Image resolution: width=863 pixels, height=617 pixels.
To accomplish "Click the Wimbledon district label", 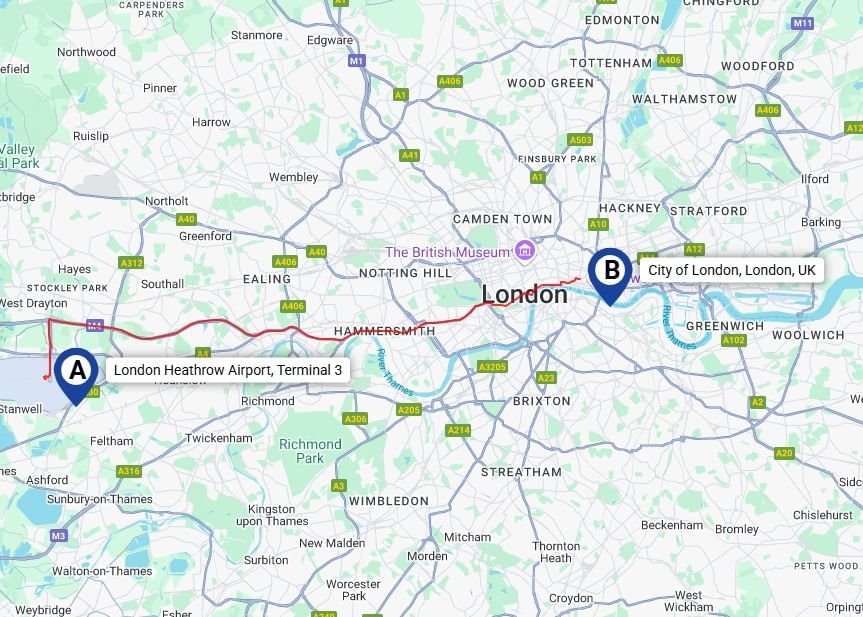I will pyautogui.click(x=389, y=501).
